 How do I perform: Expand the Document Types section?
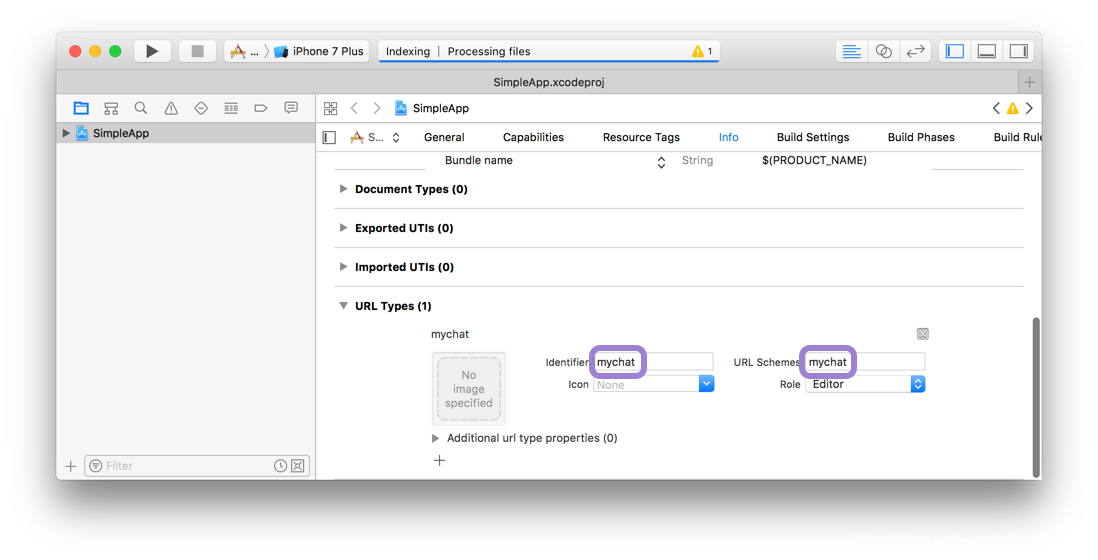[343, 189]
